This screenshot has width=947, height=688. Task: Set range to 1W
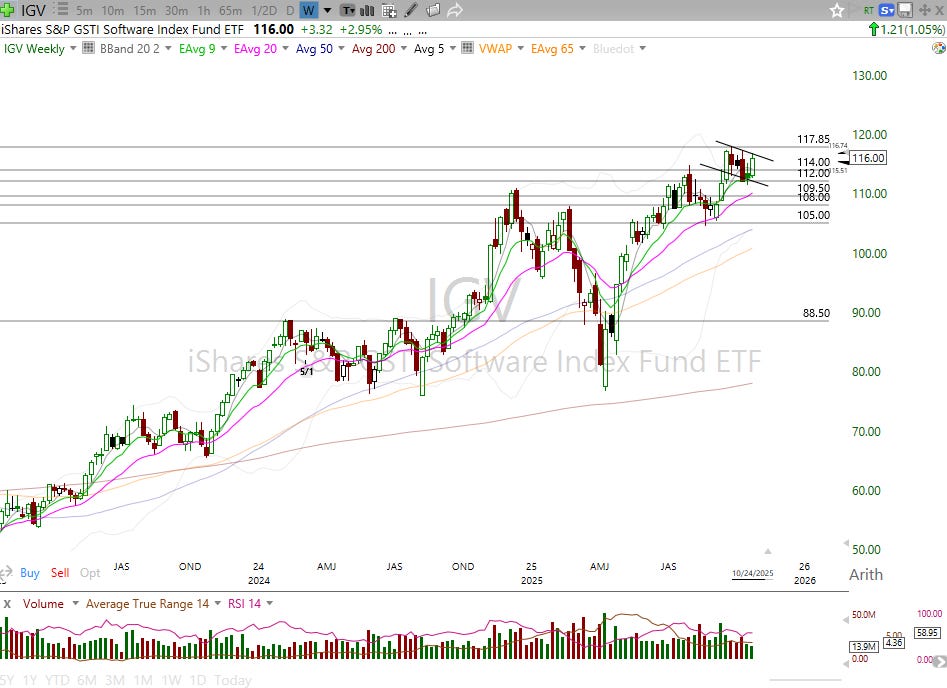[x=172, y=680]
